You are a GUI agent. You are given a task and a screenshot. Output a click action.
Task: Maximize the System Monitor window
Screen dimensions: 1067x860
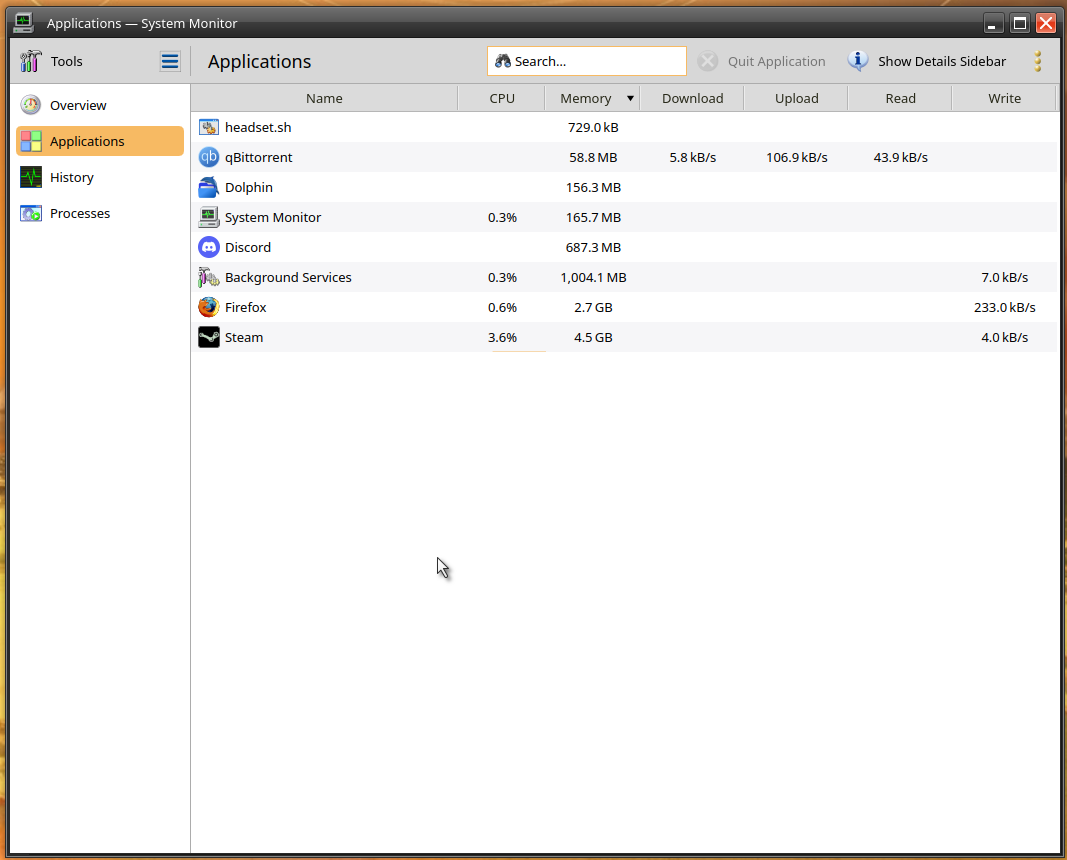point(1019,22)
